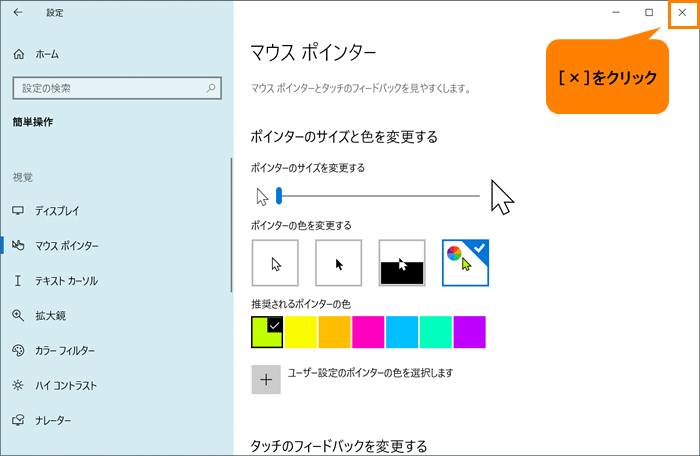The width and height of the screenshot is (700, 456).
Task: Choose the magenta pointer color swatch
Action: tap(368, 332)
